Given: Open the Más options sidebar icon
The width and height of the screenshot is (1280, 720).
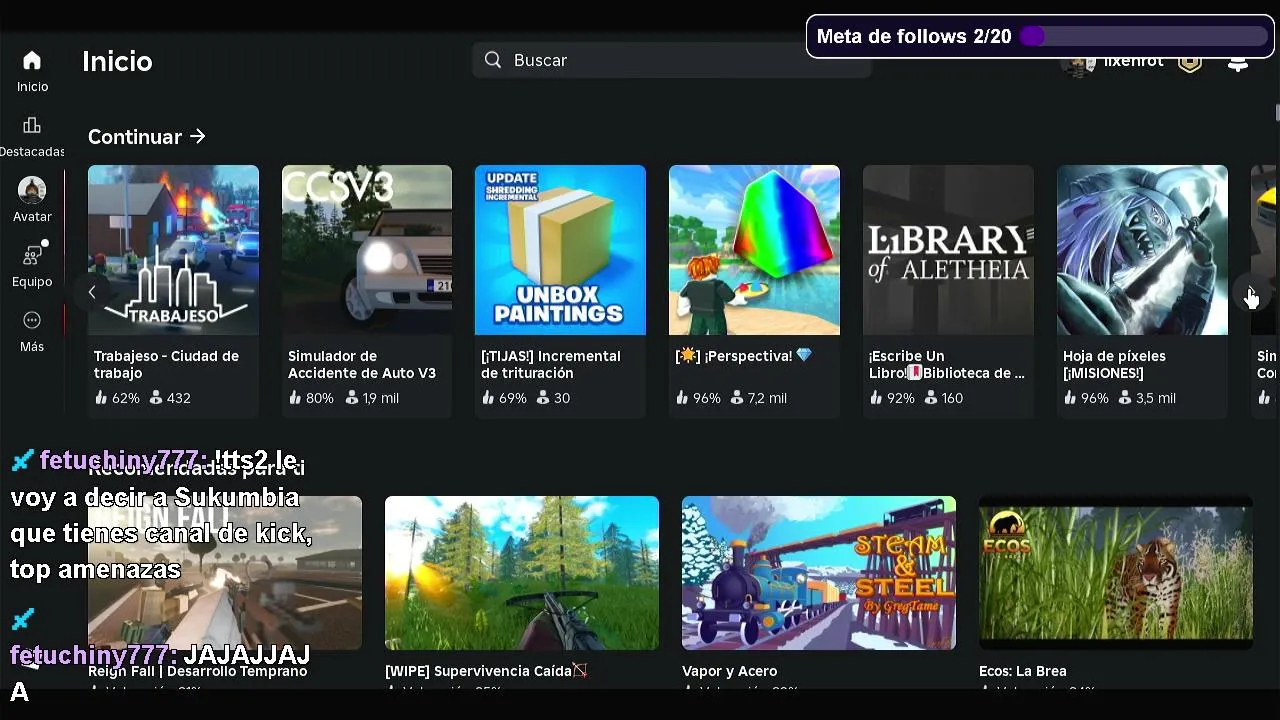Looking at the screenshot, I should [32, 320].
